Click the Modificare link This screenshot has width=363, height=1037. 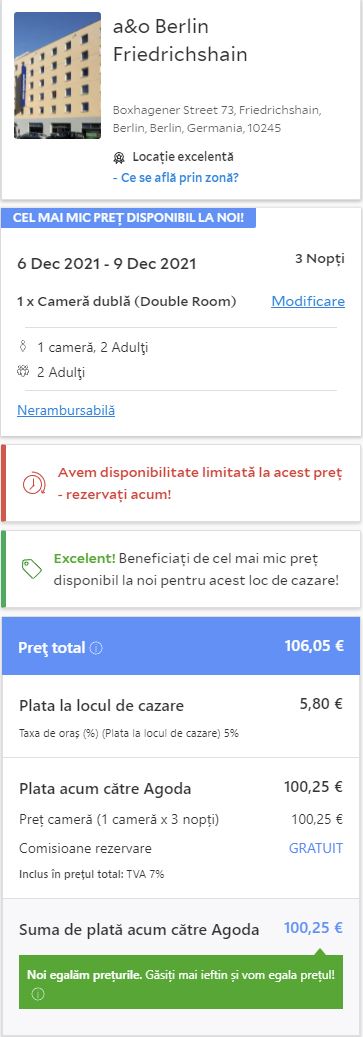point(308,302)
